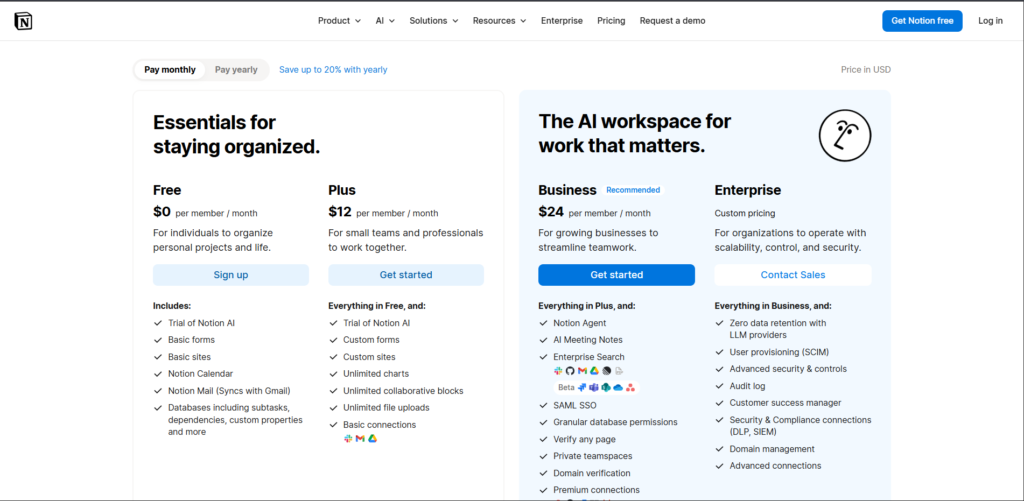Screen dimensions: 1024x501
Task: Click 'Advanced security & controls' row
Action: (x=788, y=369)
